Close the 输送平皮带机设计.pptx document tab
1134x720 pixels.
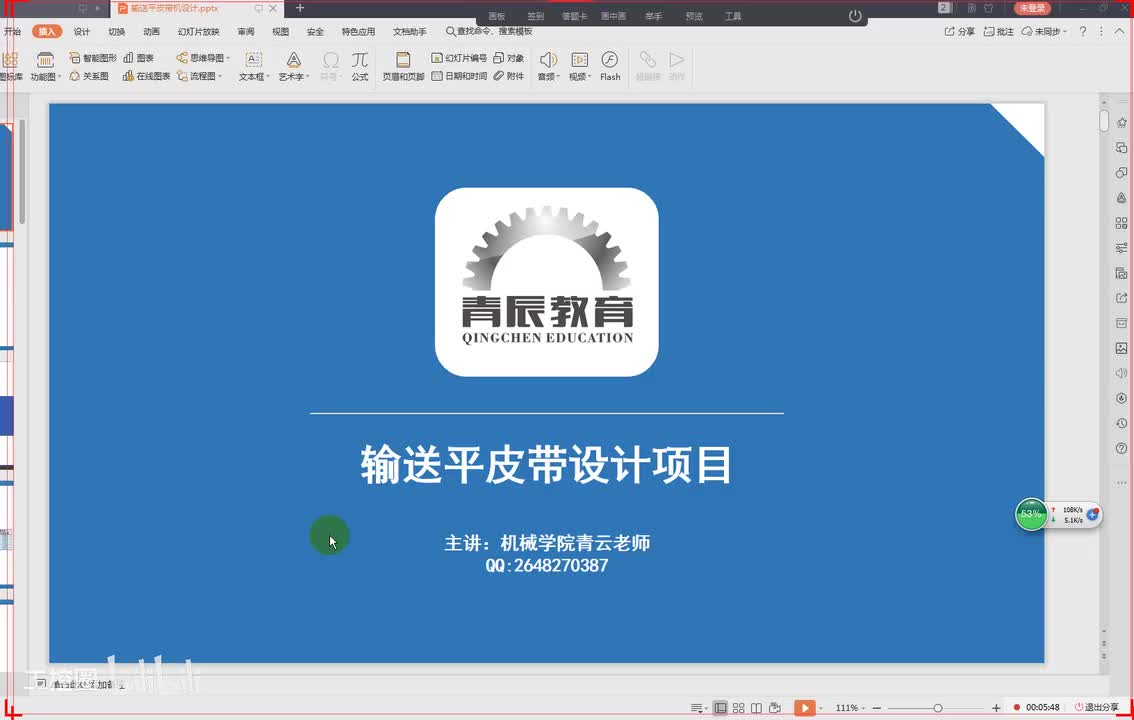click(x=273, y=8)
